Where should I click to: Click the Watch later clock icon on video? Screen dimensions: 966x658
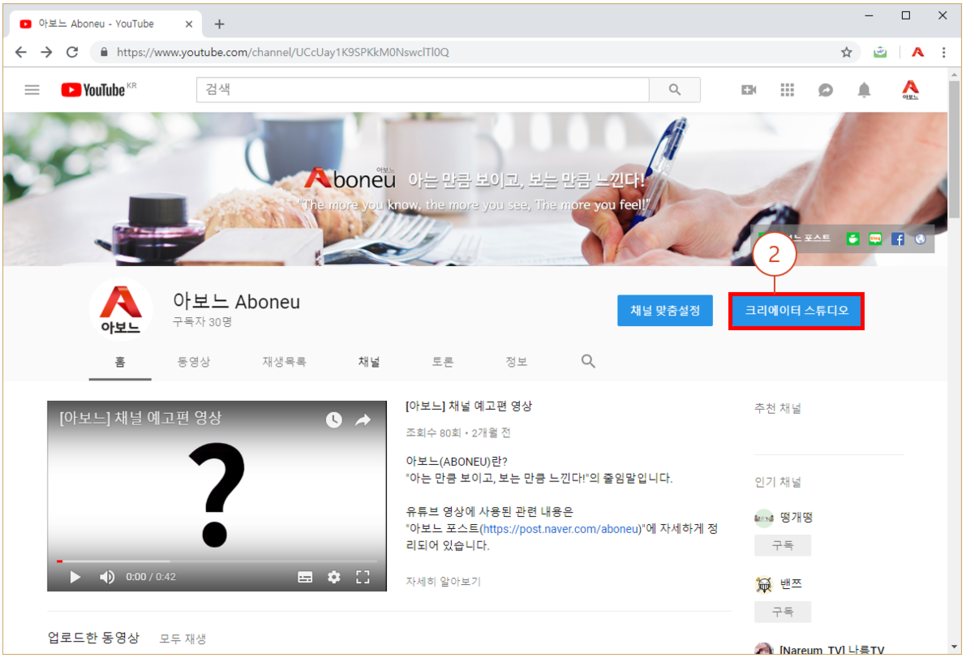pyautogui.click(x=334, y=420)
